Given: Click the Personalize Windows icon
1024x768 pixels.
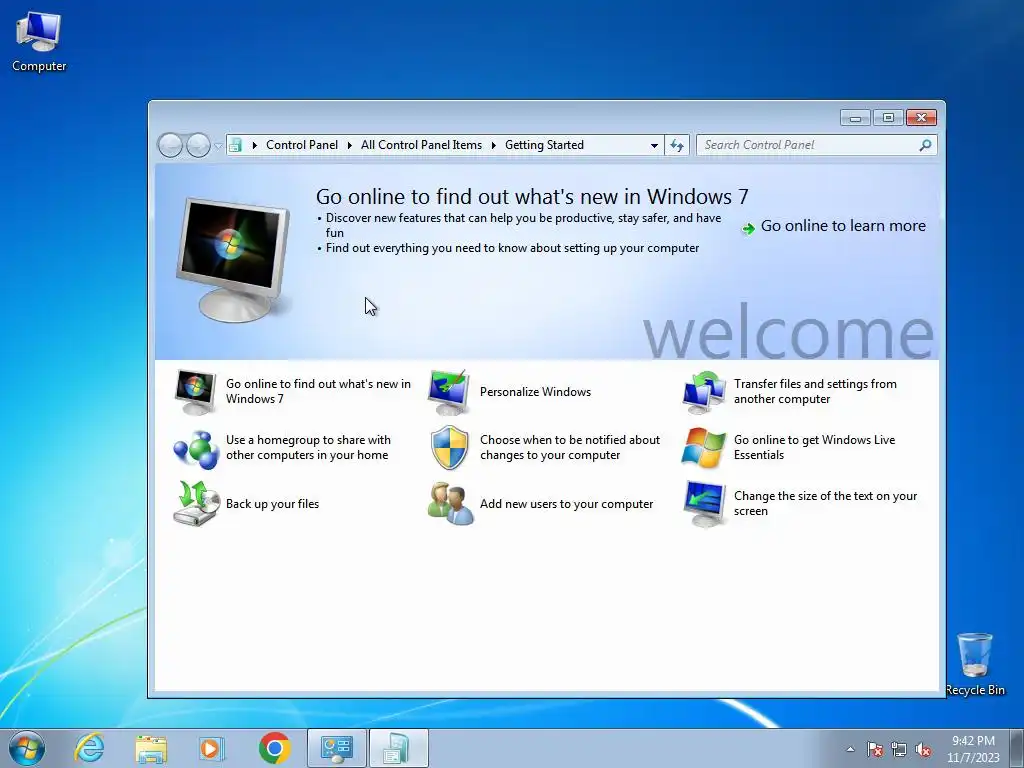Looking at the screenshot, I should pyautogui.click(x=449, y=392).
